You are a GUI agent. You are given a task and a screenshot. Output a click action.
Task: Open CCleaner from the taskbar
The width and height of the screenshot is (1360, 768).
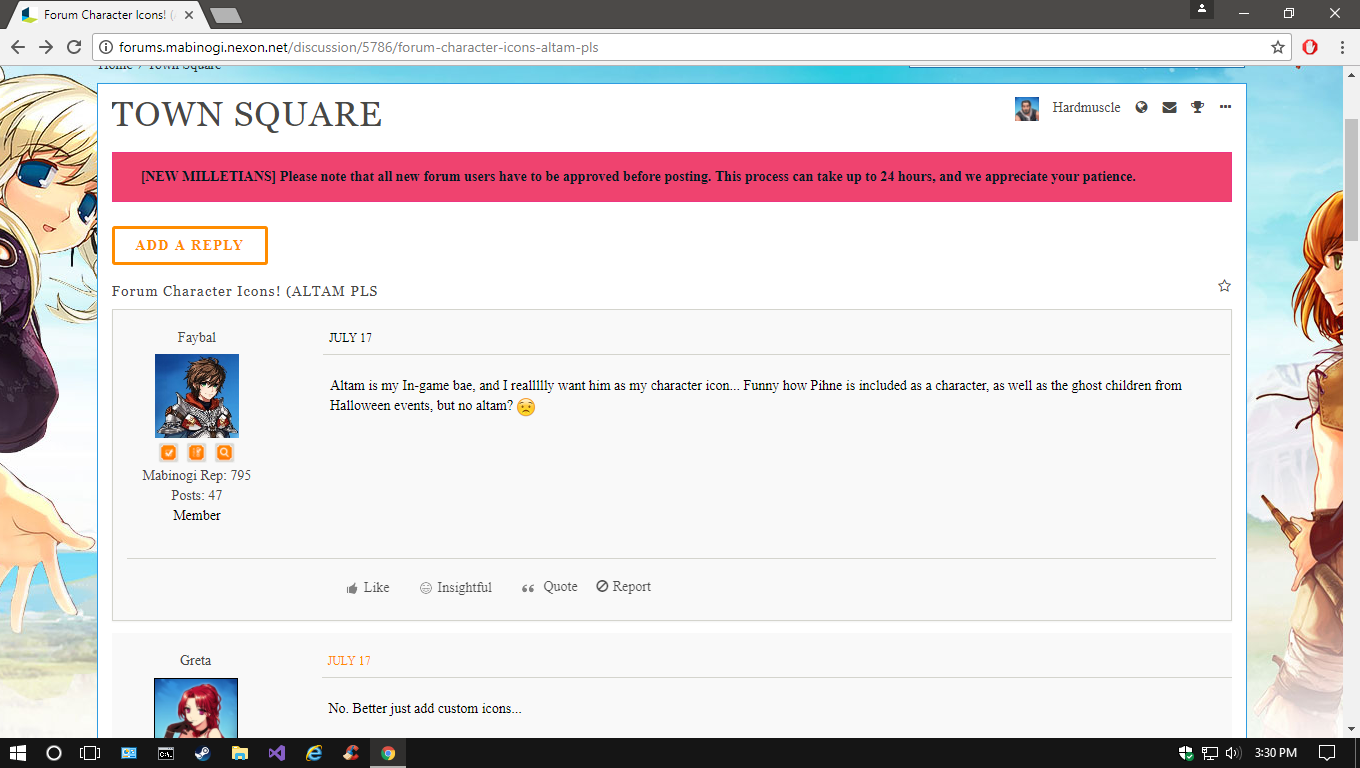(x=351, y=753)
